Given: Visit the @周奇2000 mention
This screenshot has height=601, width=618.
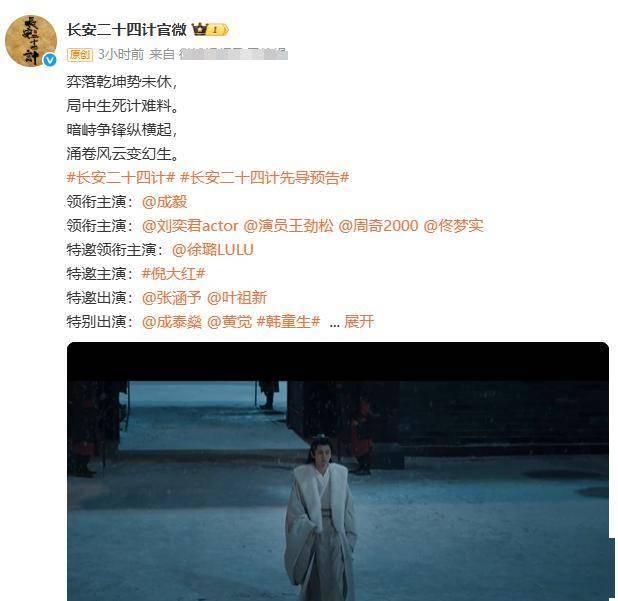Looking at the screenshot, I should click(378, 226).
